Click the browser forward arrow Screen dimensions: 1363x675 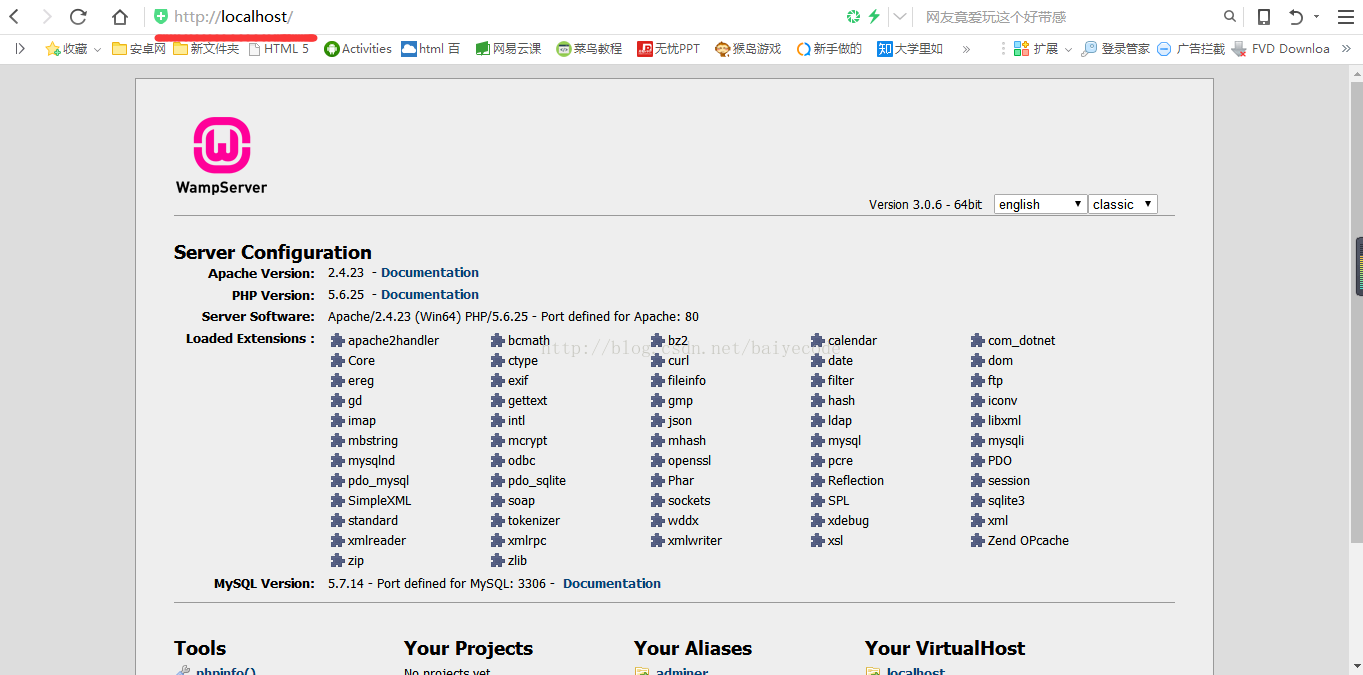coord(46,17)
